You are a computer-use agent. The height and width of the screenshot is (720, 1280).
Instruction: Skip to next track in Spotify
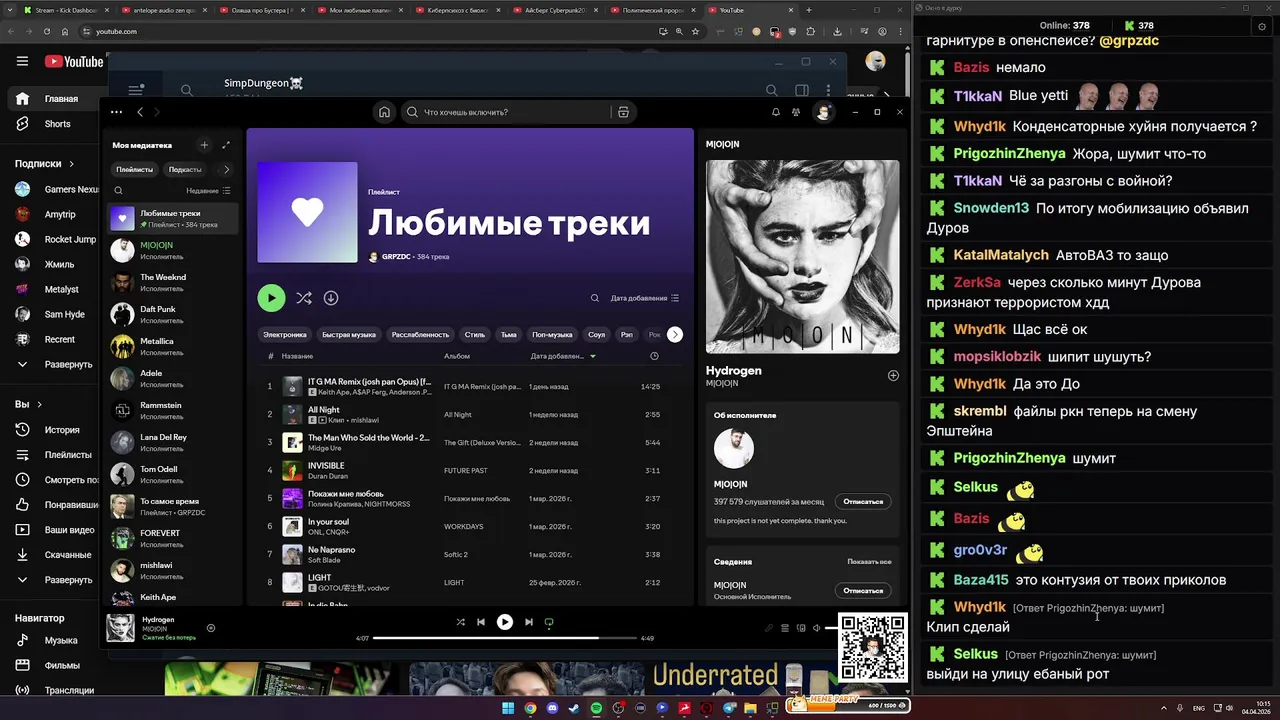pos(529,622)
